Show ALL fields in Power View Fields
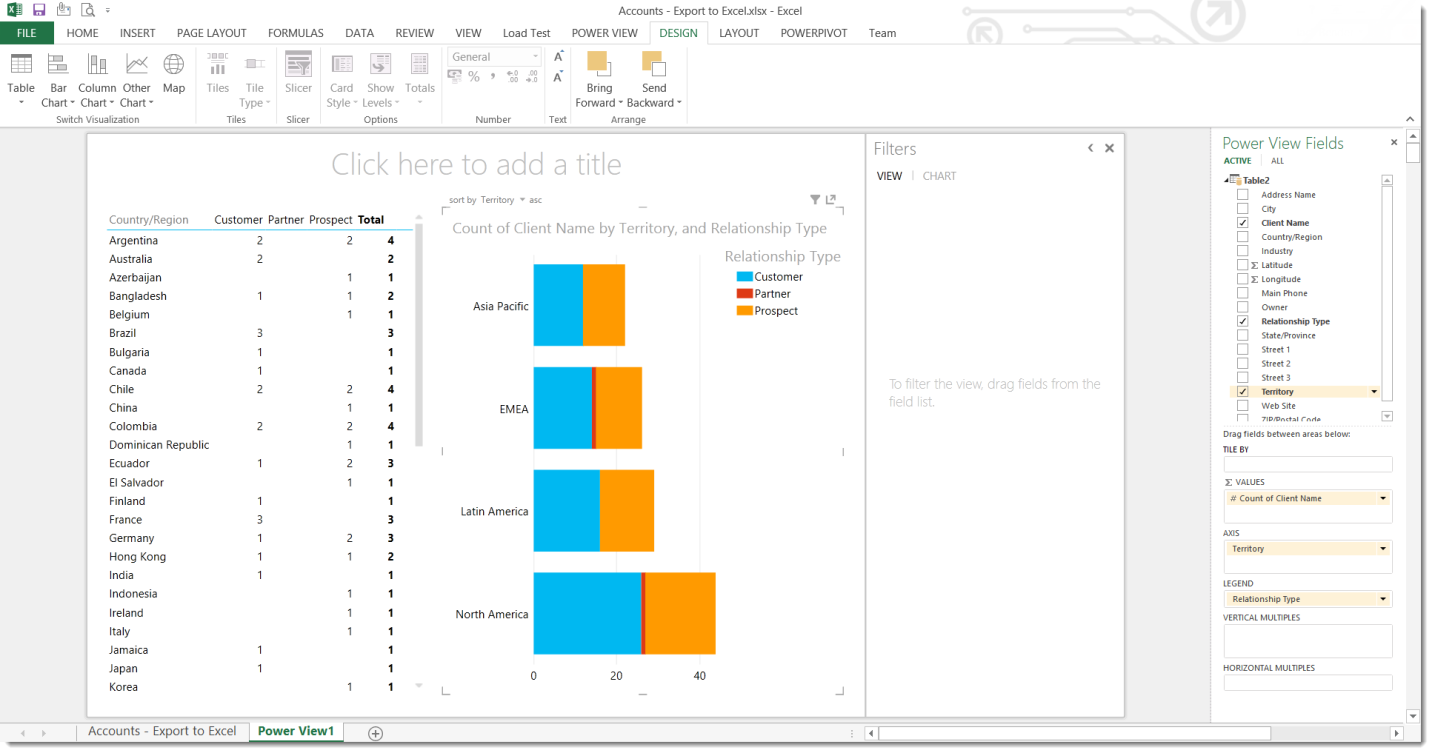Image resolution: width=1432 pixels, height=753 pixels. click(1277, 161)
